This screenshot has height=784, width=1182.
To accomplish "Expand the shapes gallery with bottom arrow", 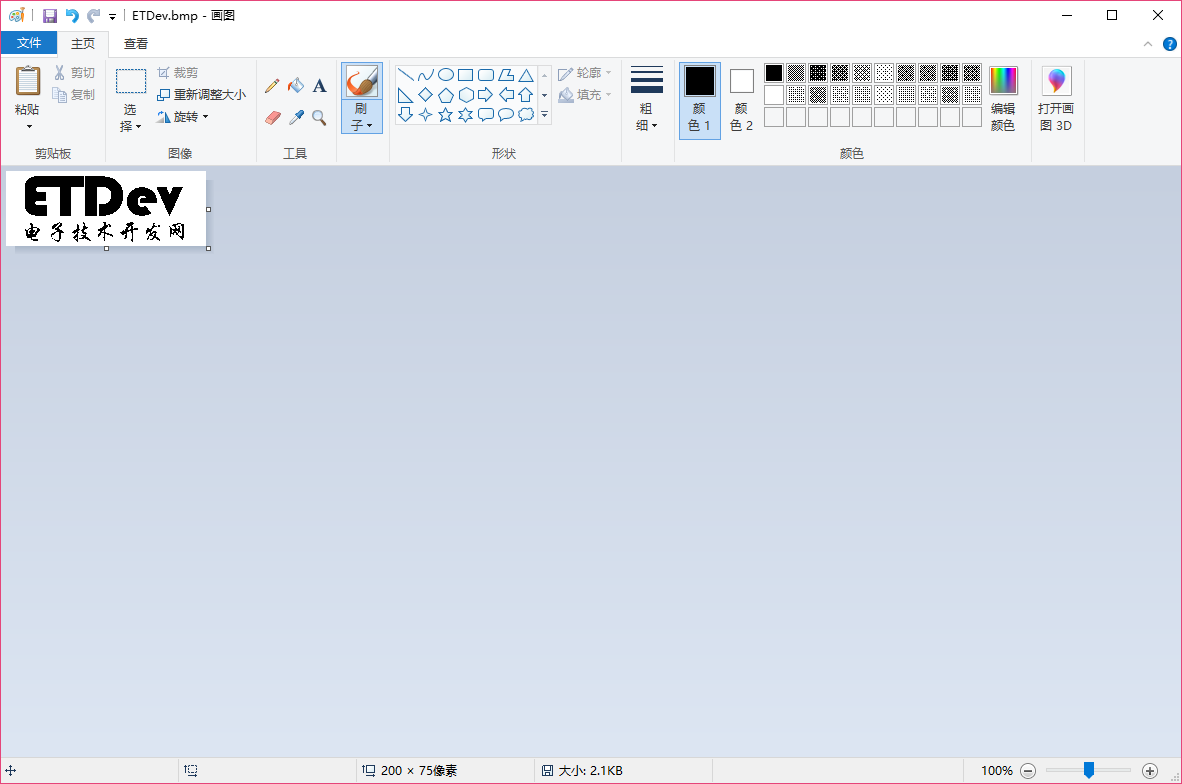I will click(544, 115).
